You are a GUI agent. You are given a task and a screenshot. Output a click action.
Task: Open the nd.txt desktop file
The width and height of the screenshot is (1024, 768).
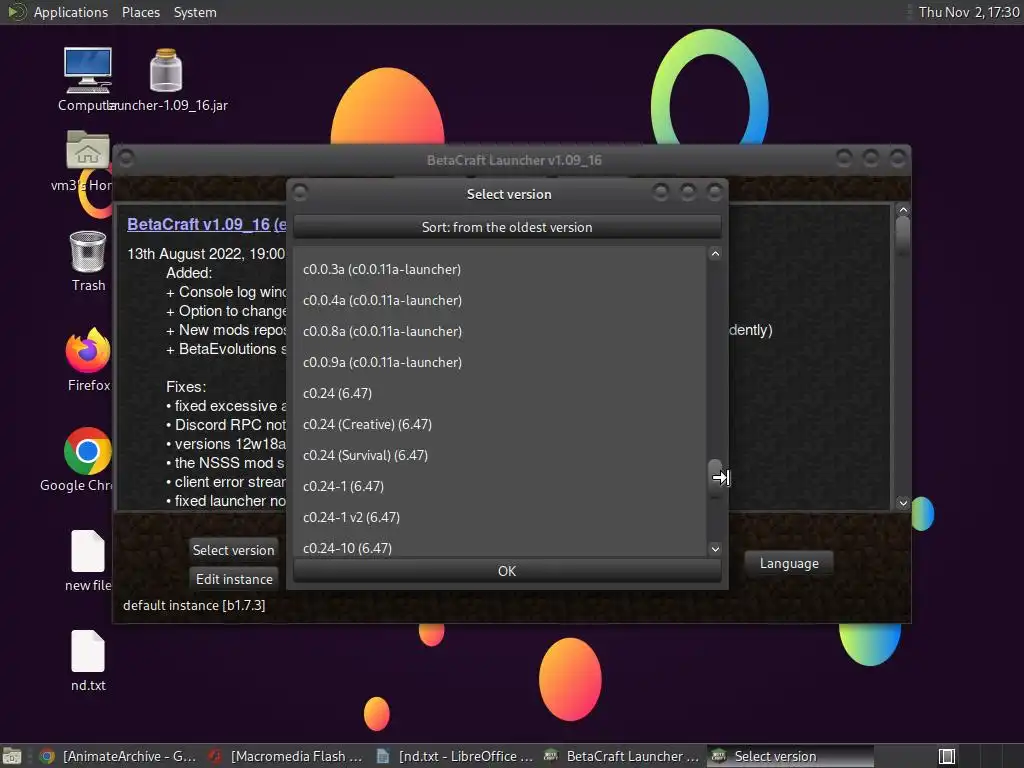coord(88,651)
